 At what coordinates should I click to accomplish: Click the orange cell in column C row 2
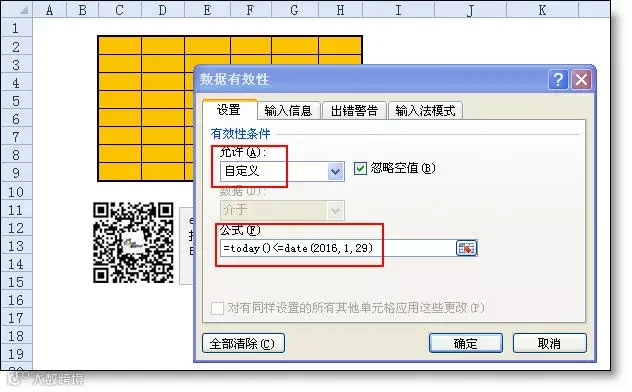(120, 46)
